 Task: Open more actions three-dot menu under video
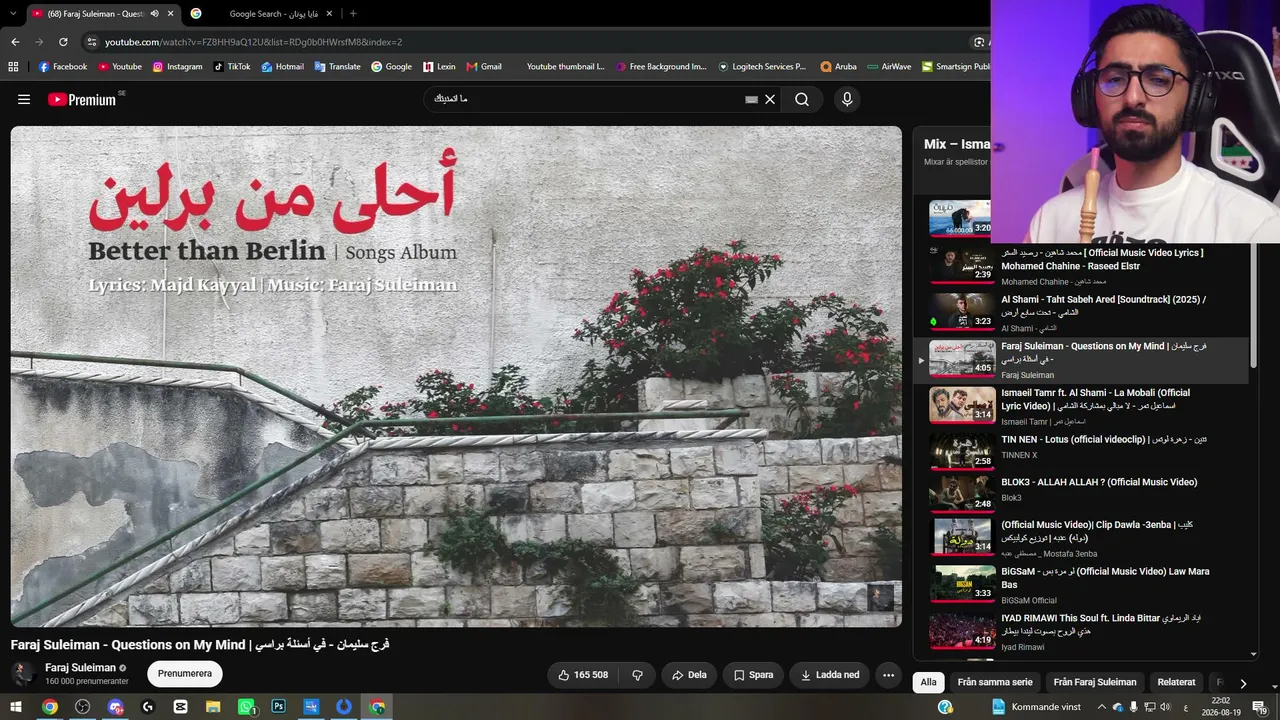[888, 675]
